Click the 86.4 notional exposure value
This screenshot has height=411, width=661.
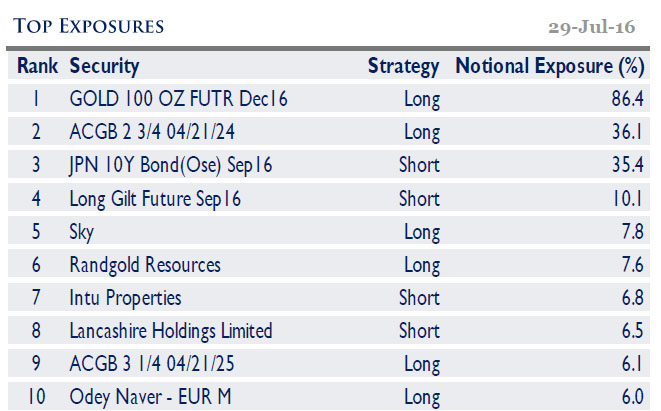pos(627,100)
